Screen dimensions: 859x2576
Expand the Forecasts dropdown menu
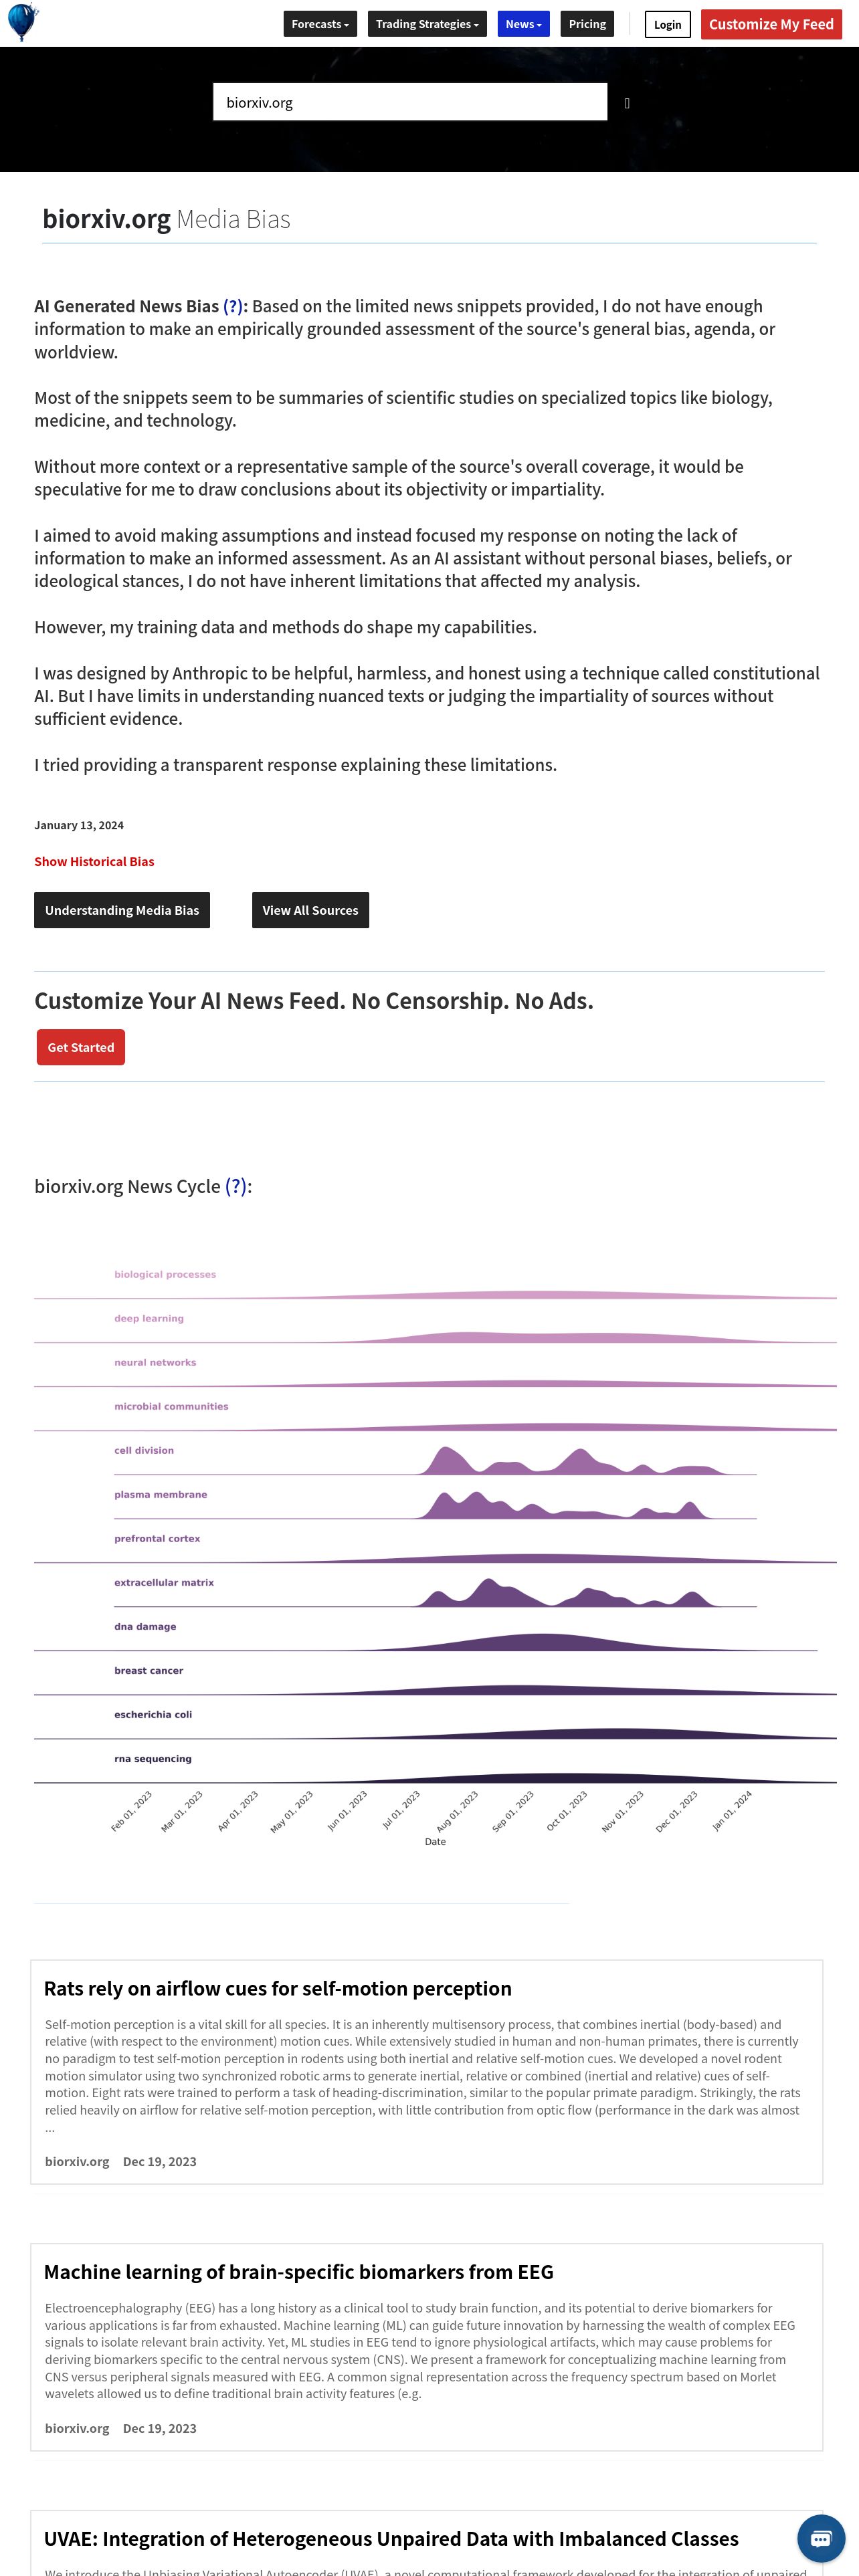click(x=320, y=24)
